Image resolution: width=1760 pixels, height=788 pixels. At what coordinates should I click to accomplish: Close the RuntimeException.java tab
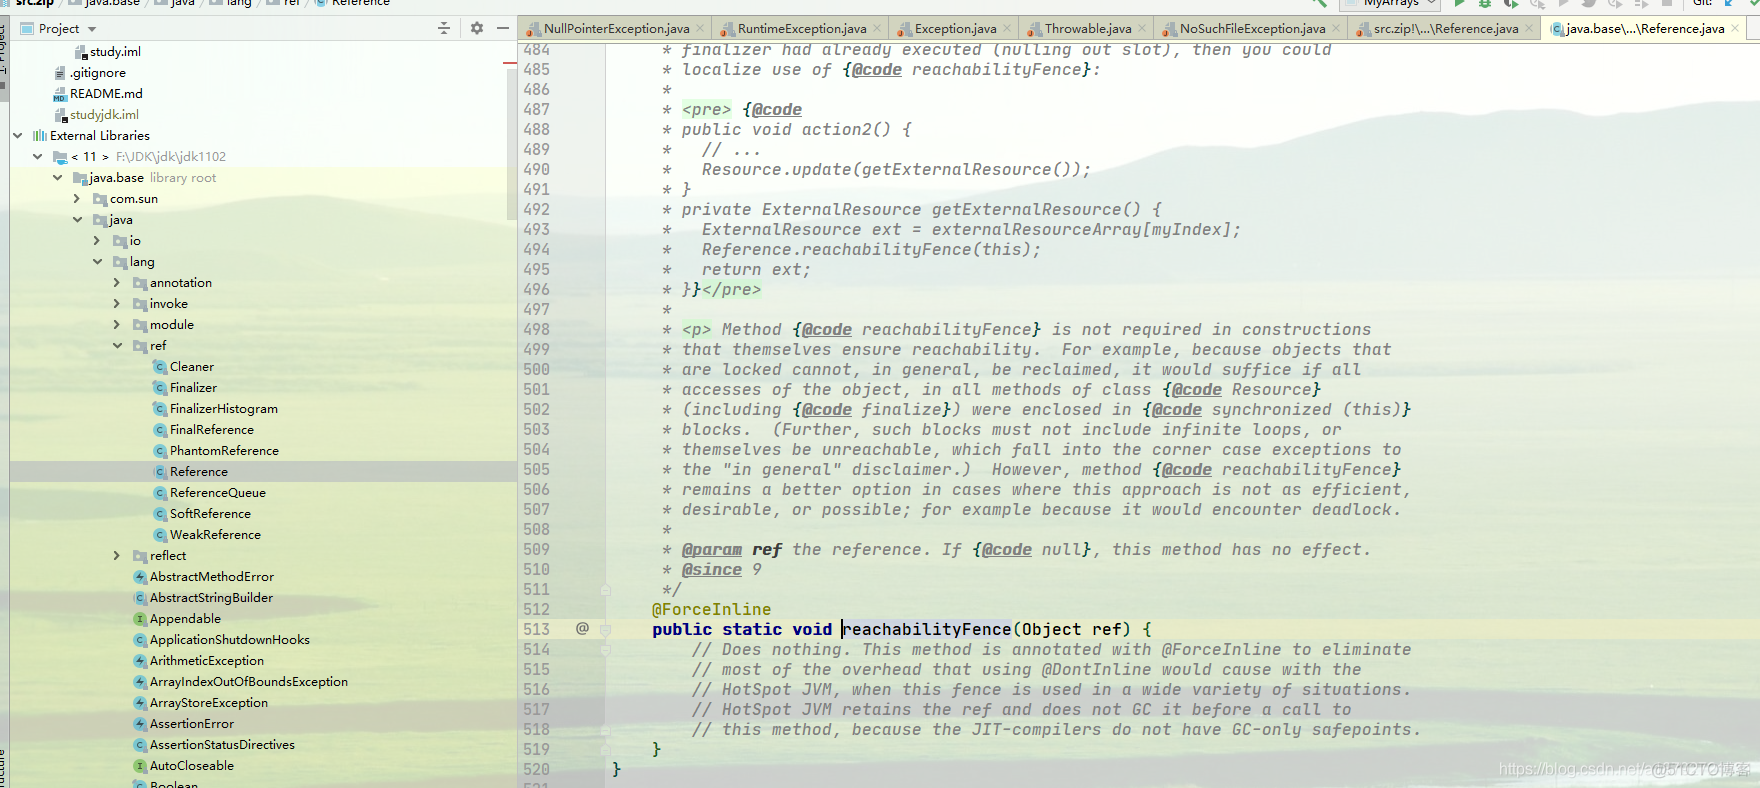pos(877,29)
